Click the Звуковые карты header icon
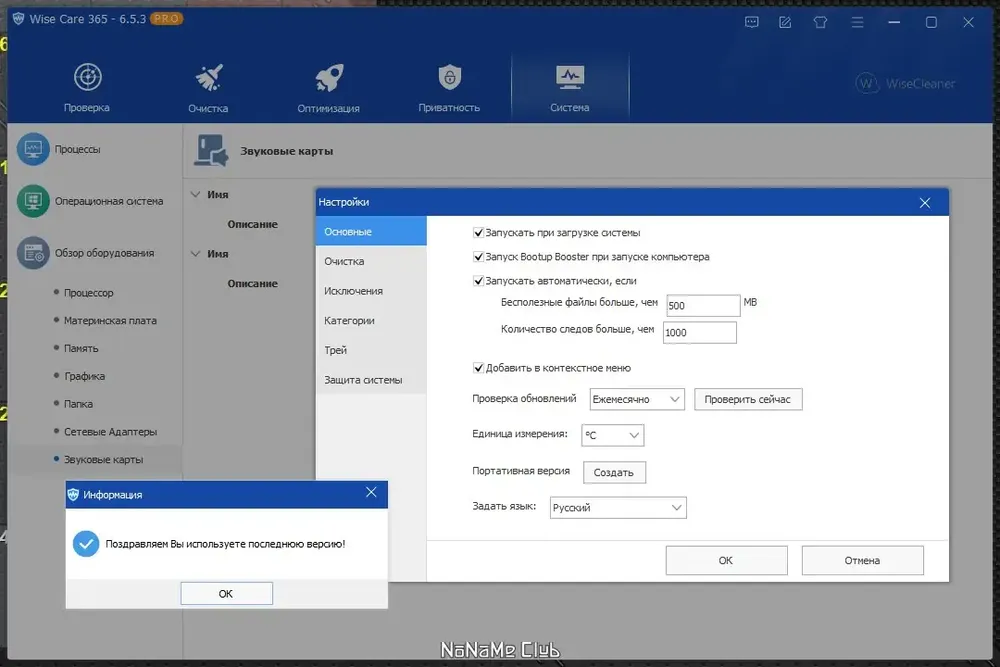Screen dimensions: 1000x667 [x=210, y=150]
